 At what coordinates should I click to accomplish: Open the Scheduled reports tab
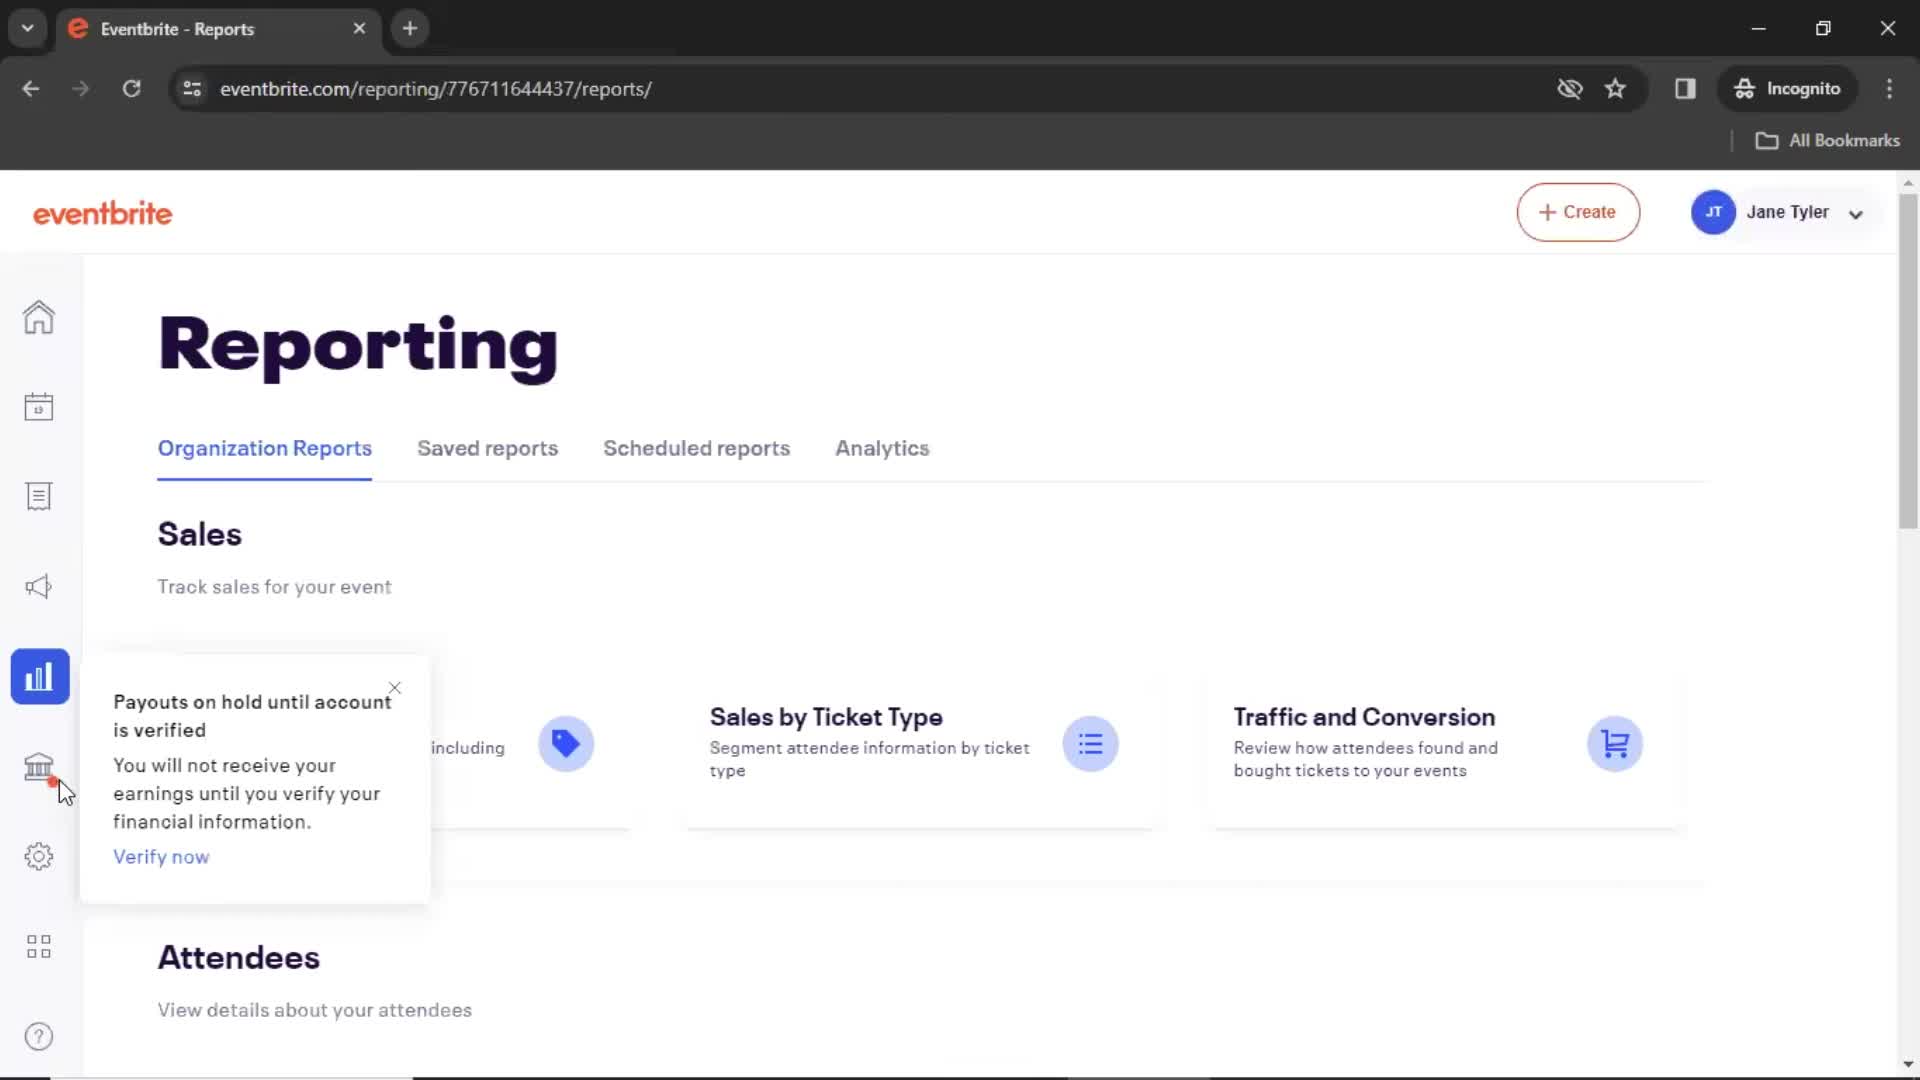[696, 447]
